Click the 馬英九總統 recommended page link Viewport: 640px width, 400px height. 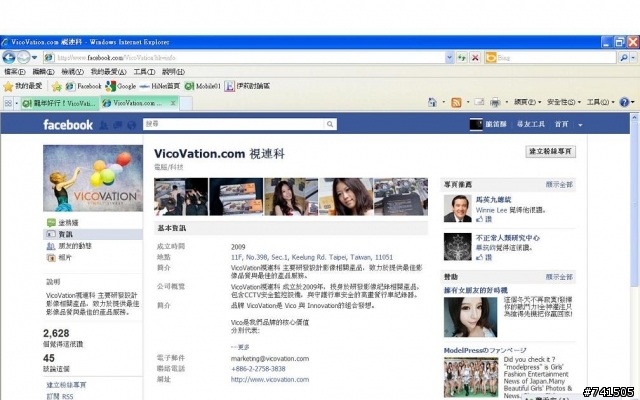point(493,200)
